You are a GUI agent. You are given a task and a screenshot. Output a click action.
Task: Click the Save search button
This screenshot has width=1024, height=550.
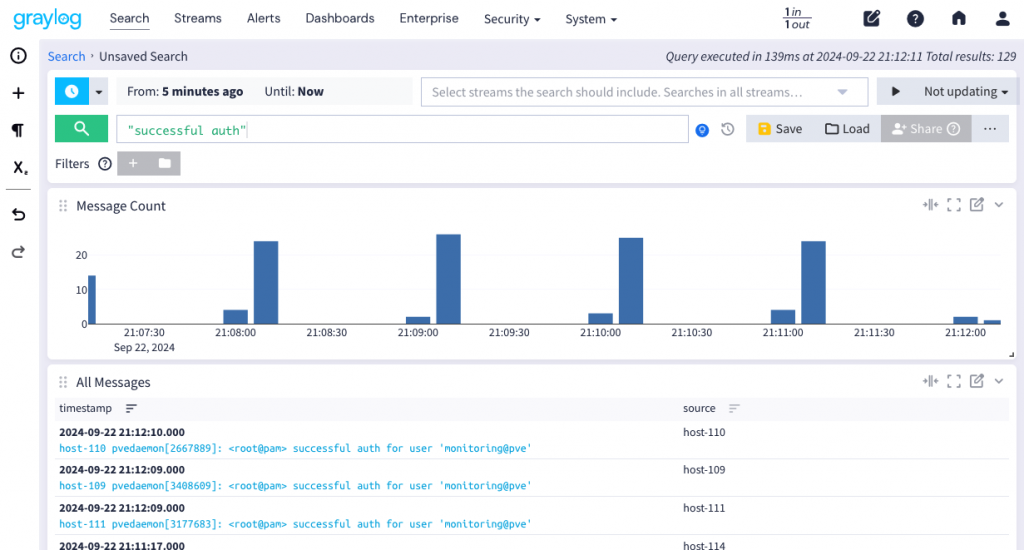780,129
